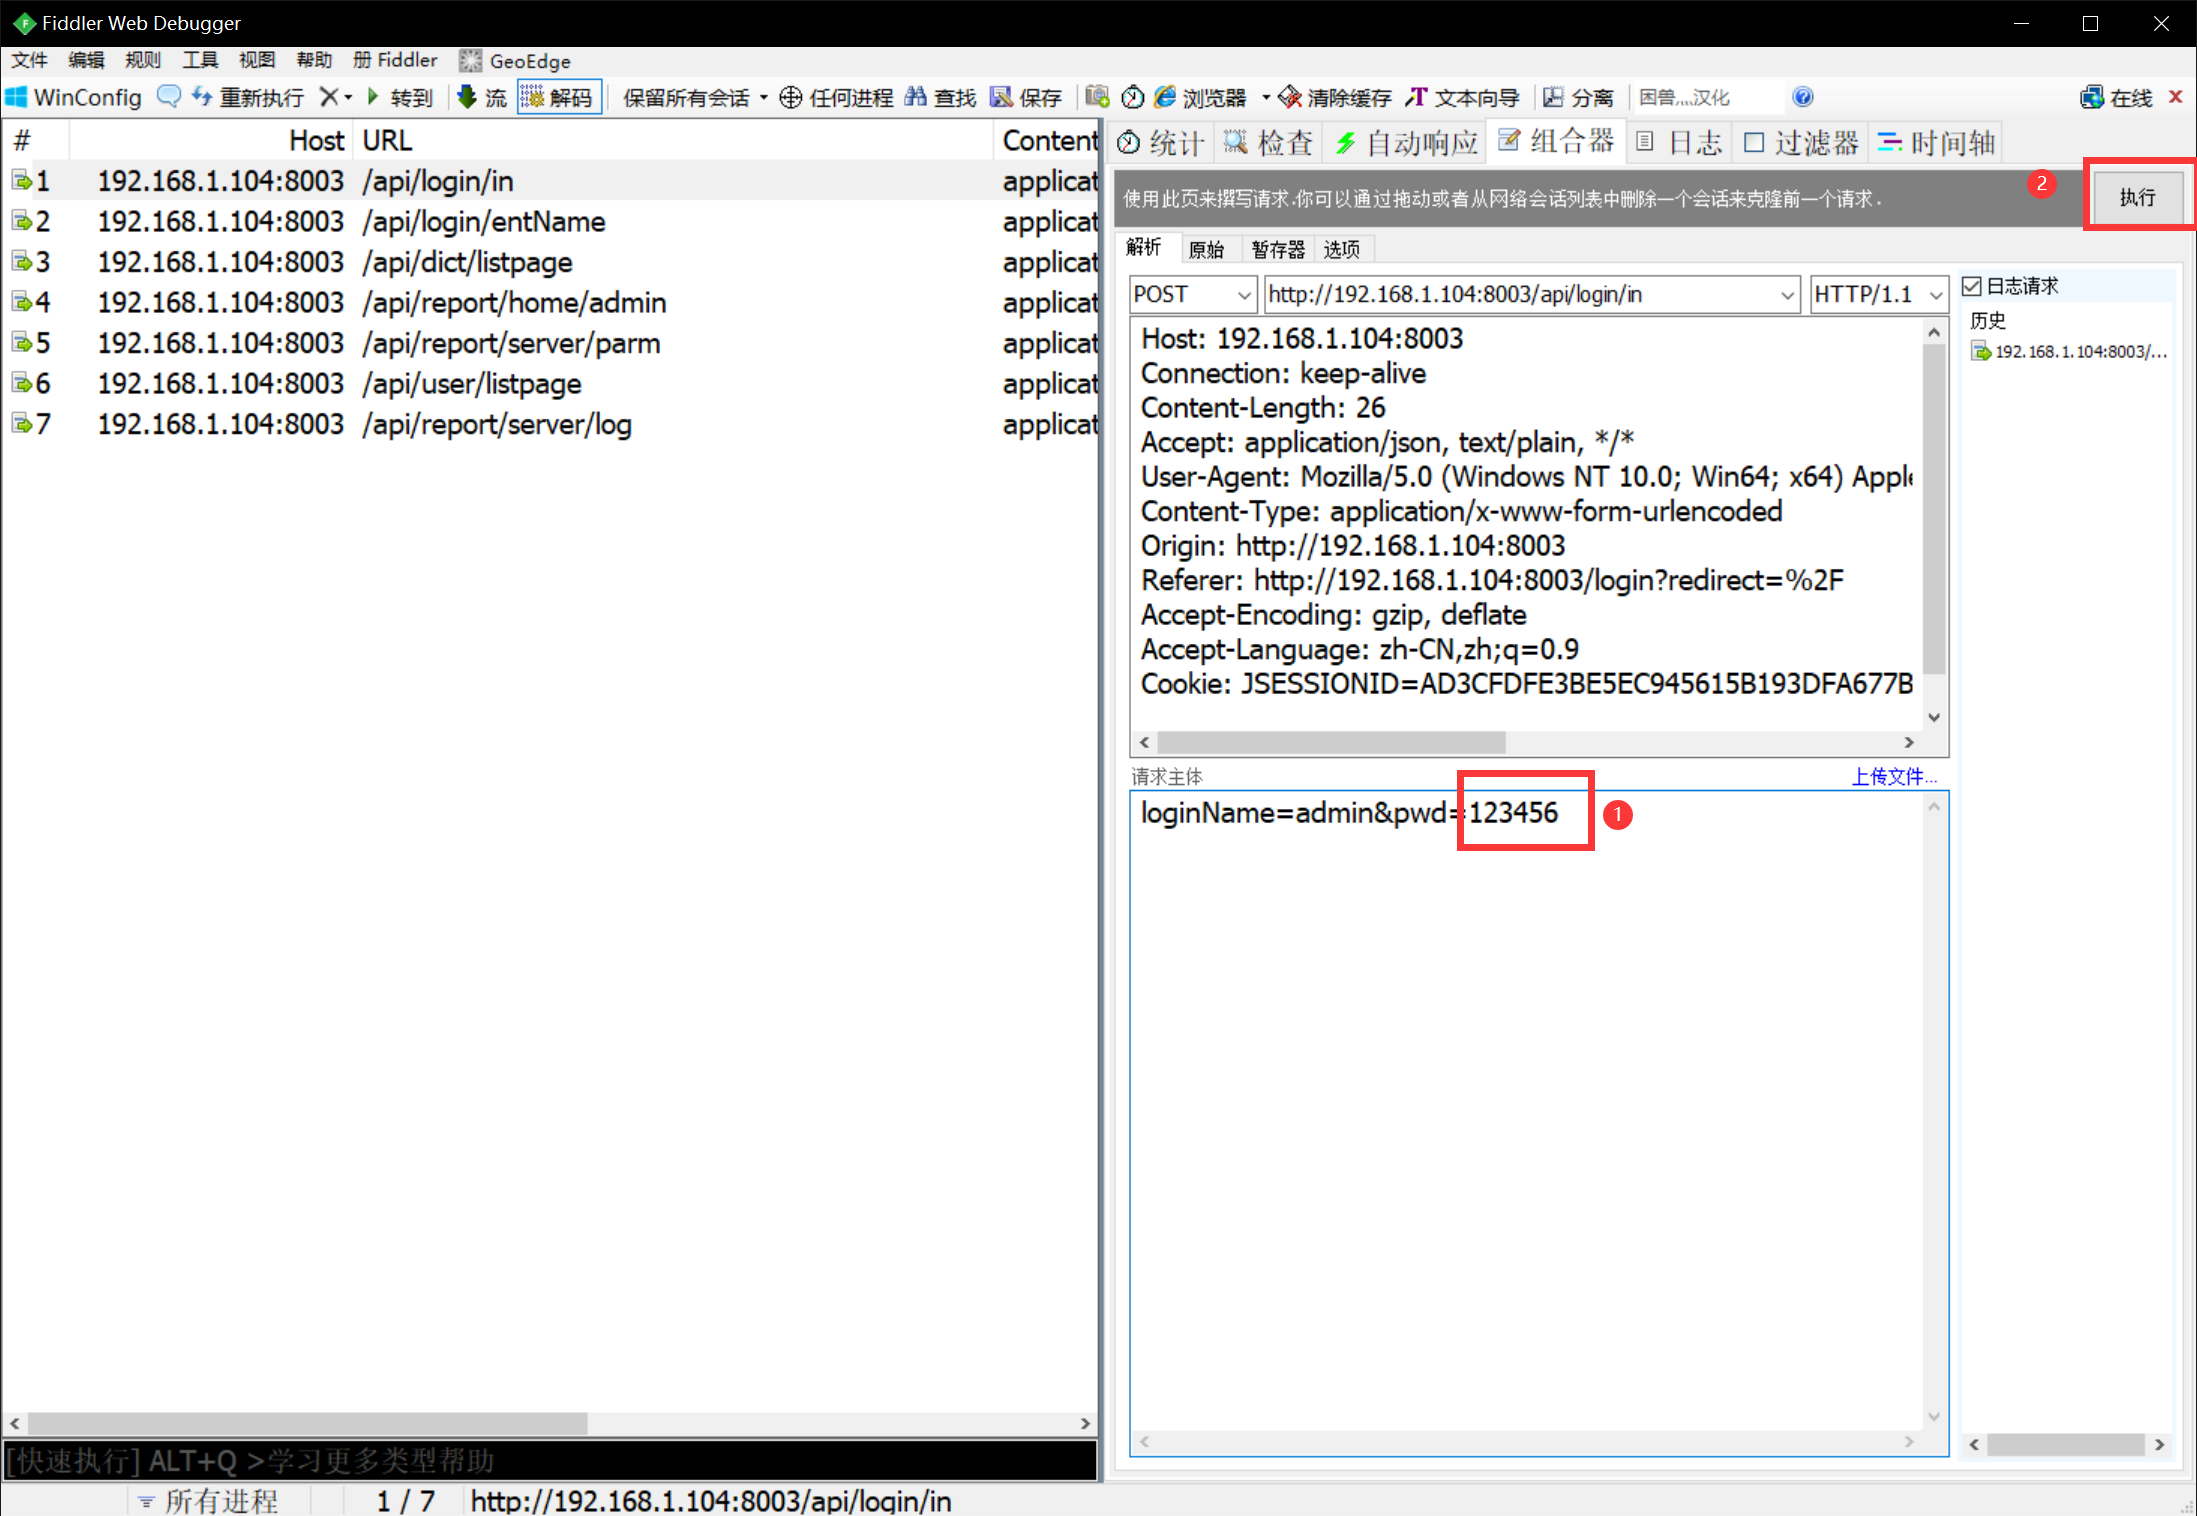Click the 清除缓存 clear cache icon

(x=1290, y=96)
